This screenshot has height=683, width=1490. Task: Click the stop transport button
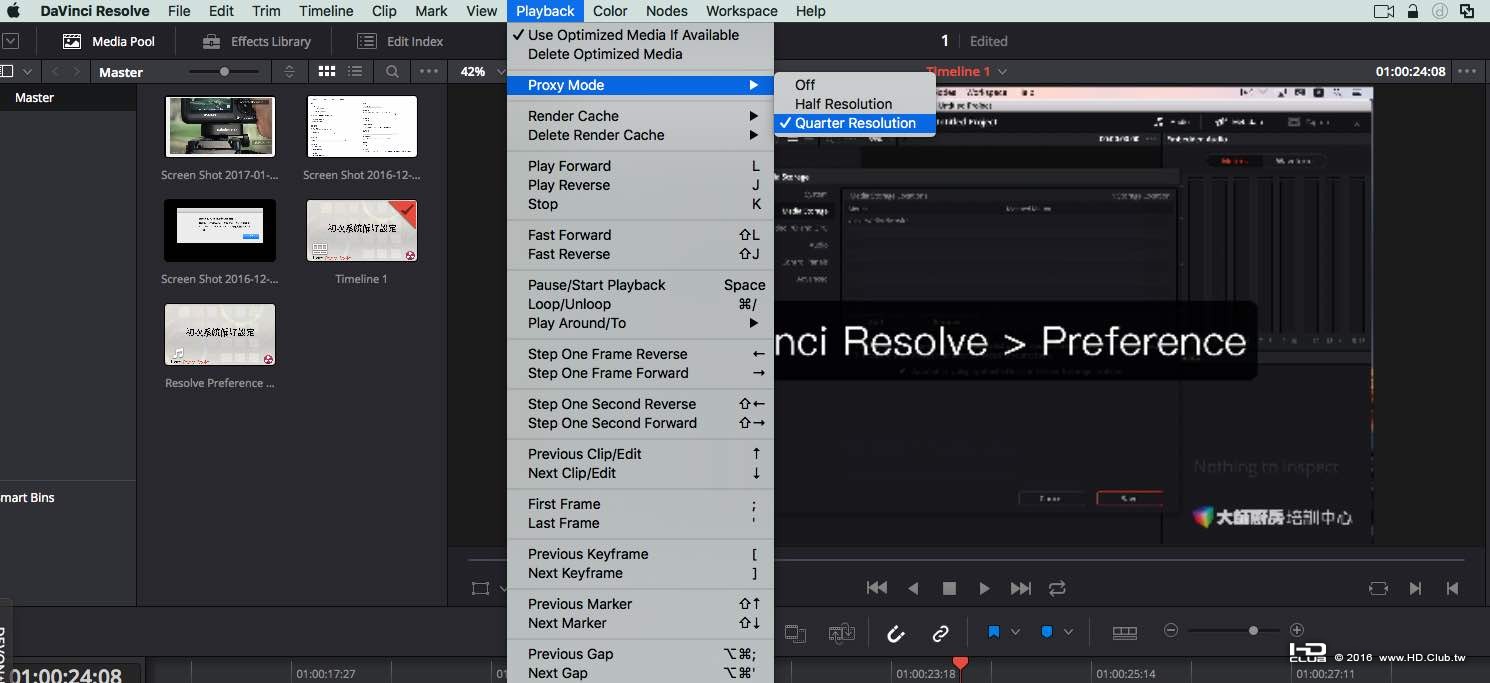[949, 588]
